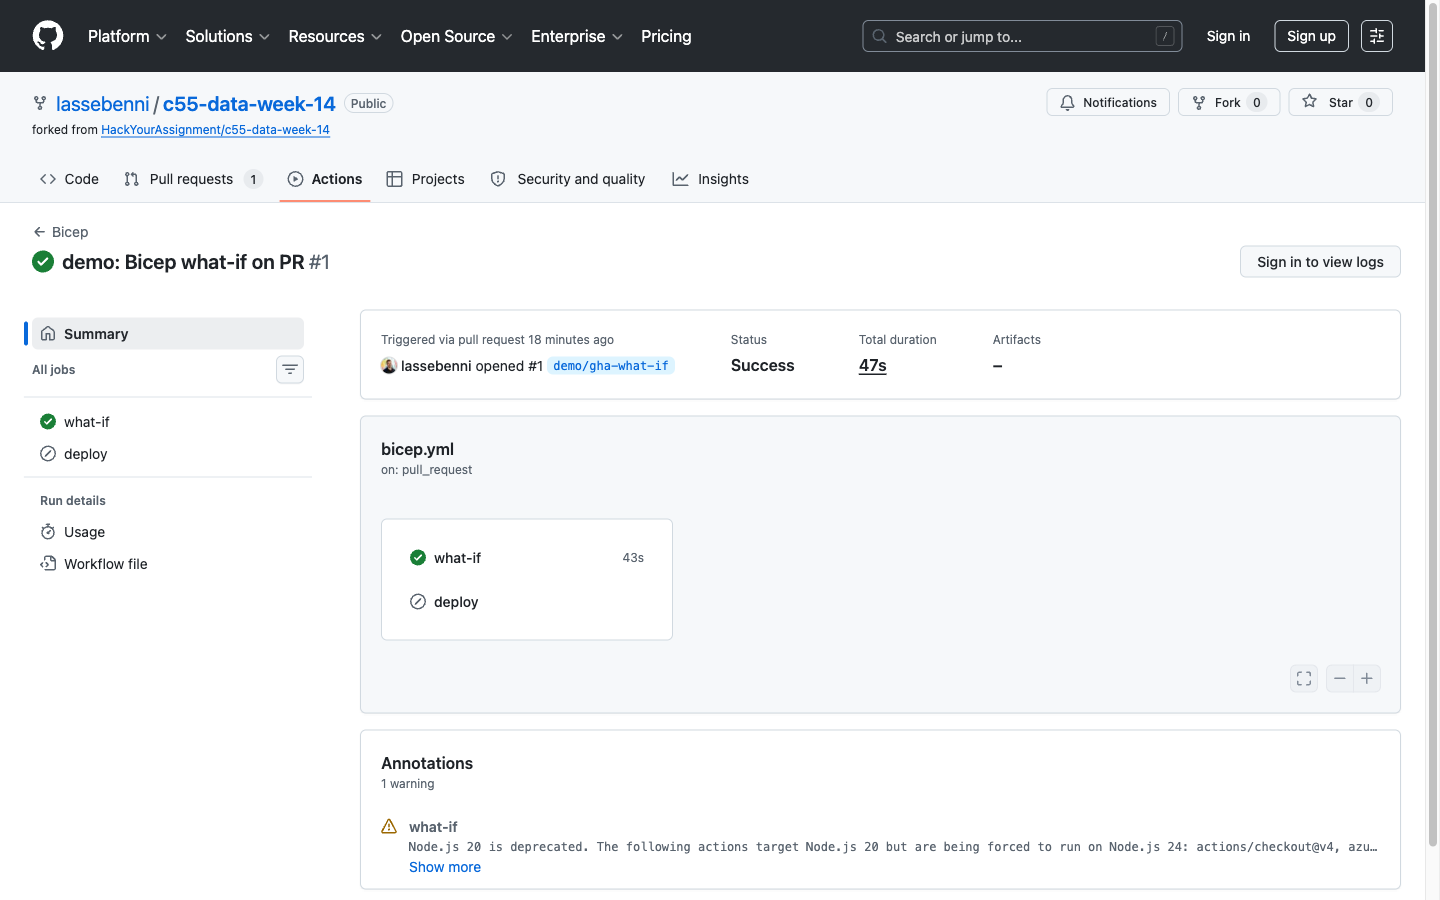This screenshot has width=1440, height=900.
Task: Expand annotation with Show more
Action: [x=445, y=867]
